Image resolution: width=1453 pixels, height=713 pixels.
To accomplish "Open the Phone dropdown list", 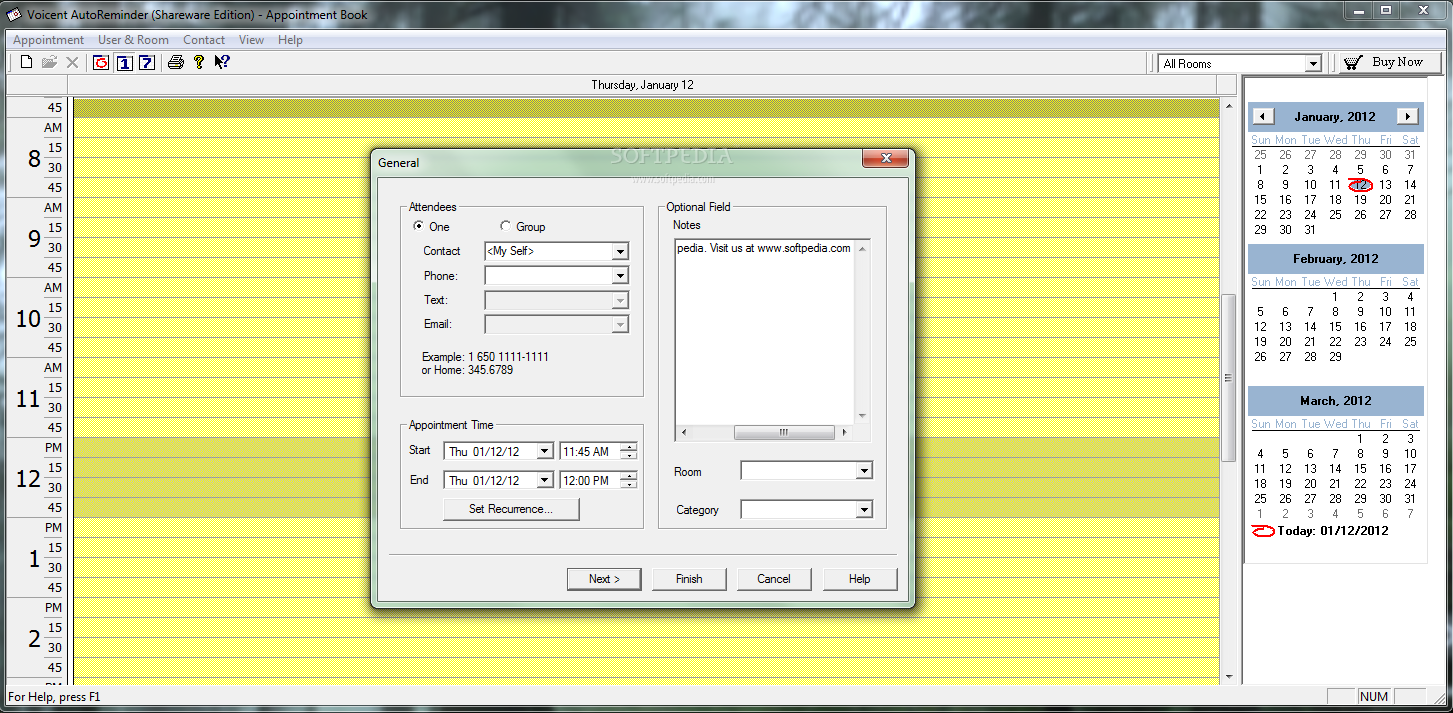I will pyautogui.click(x=620, y=275).
